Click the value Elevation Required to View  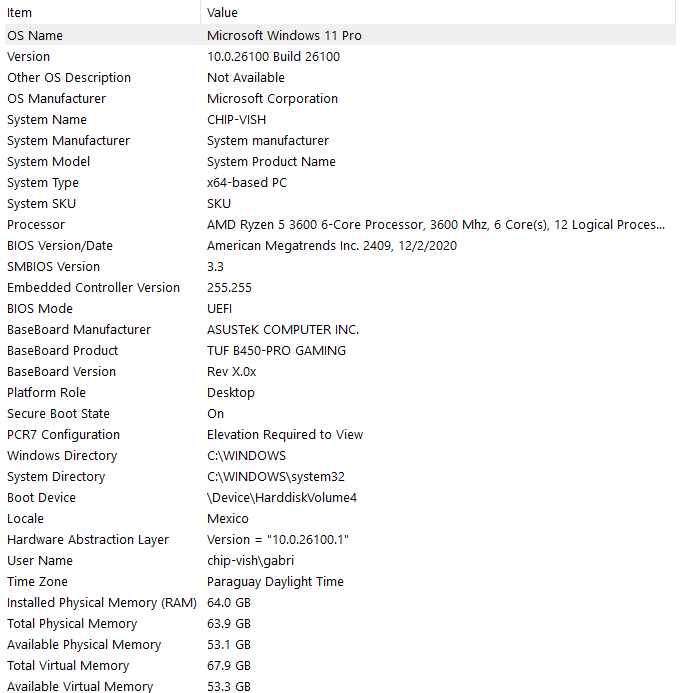[x=285, y=434]
